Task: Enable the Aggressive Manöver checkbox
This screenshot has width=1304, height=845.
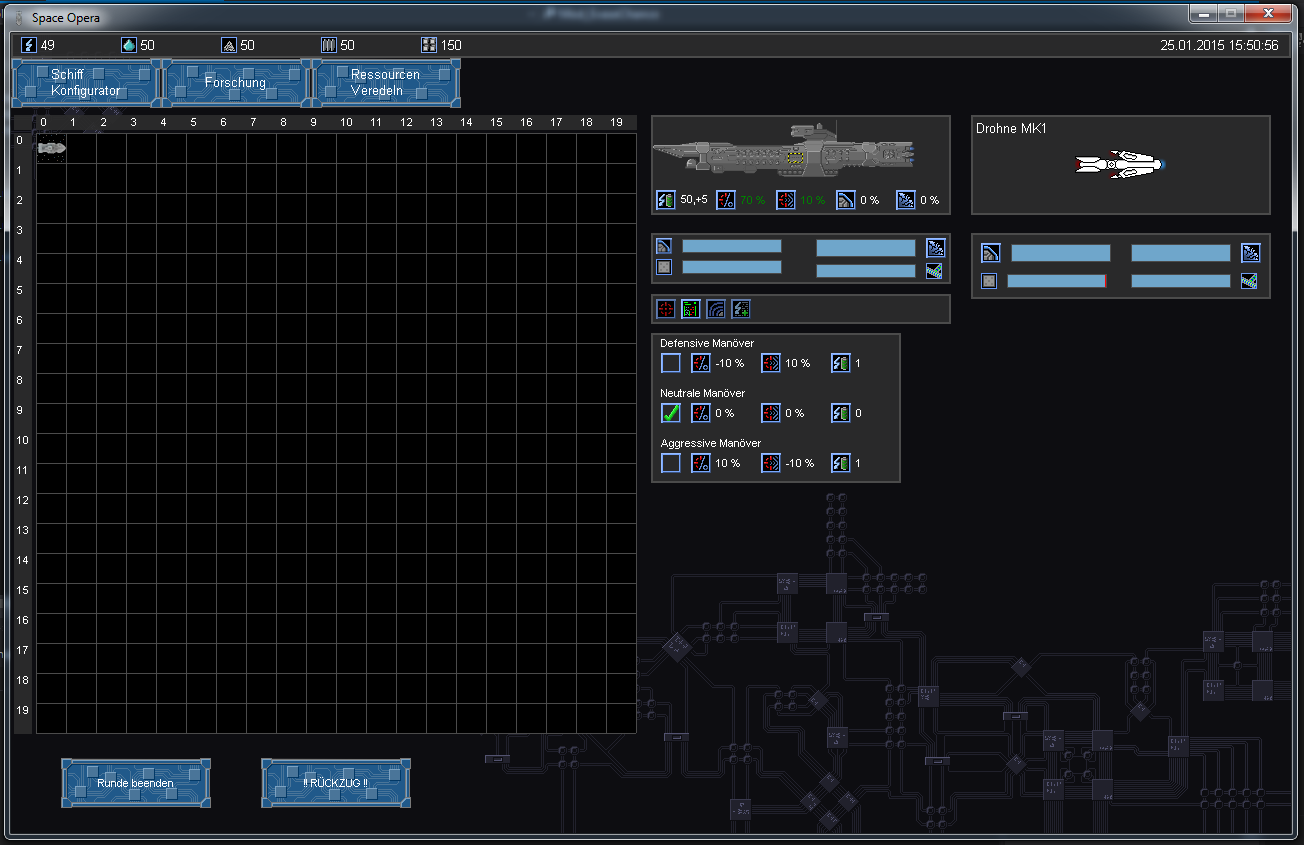Action: point(671,463)
